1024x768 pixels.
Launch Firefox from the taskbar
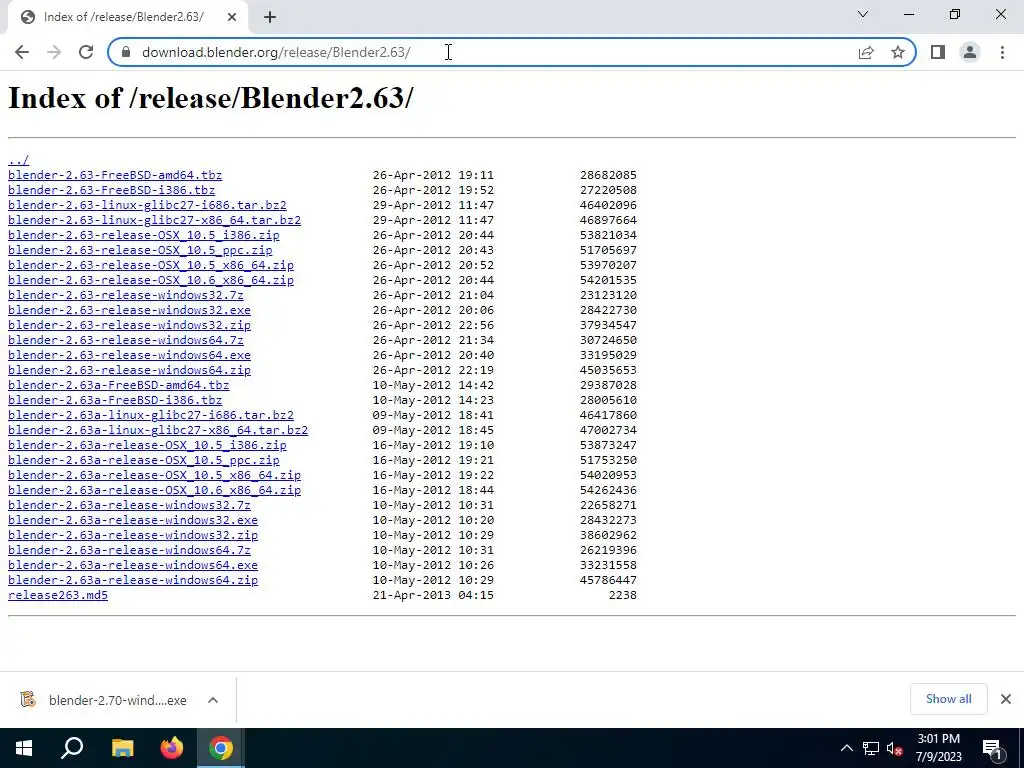click(172, 748)
